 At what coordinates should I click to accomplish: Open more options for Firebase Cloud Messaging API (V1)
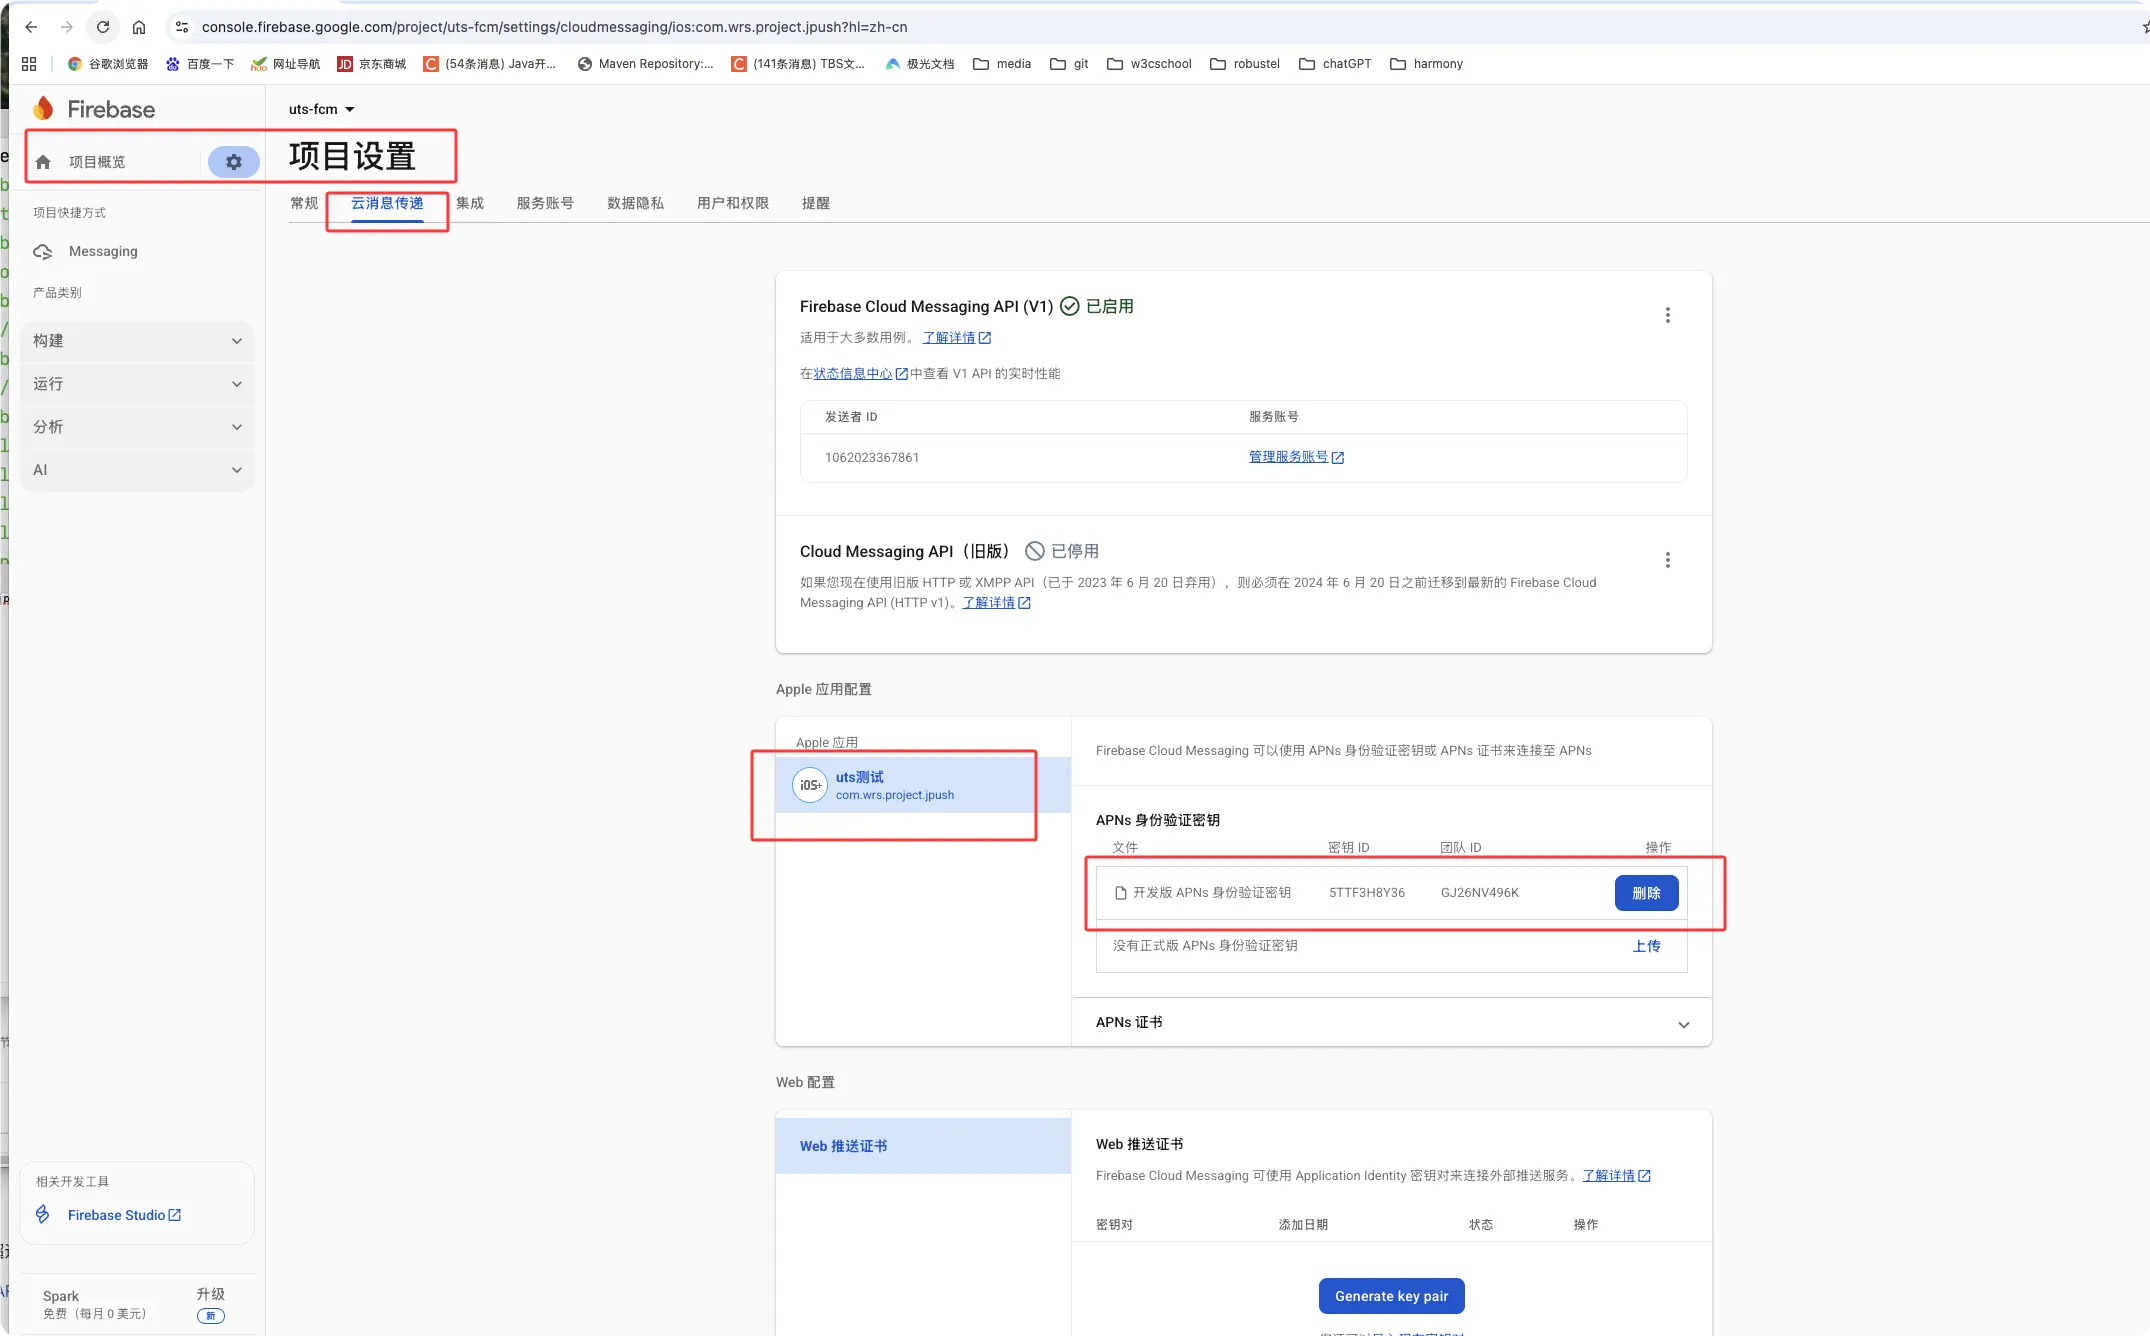tap(1667, 315)
